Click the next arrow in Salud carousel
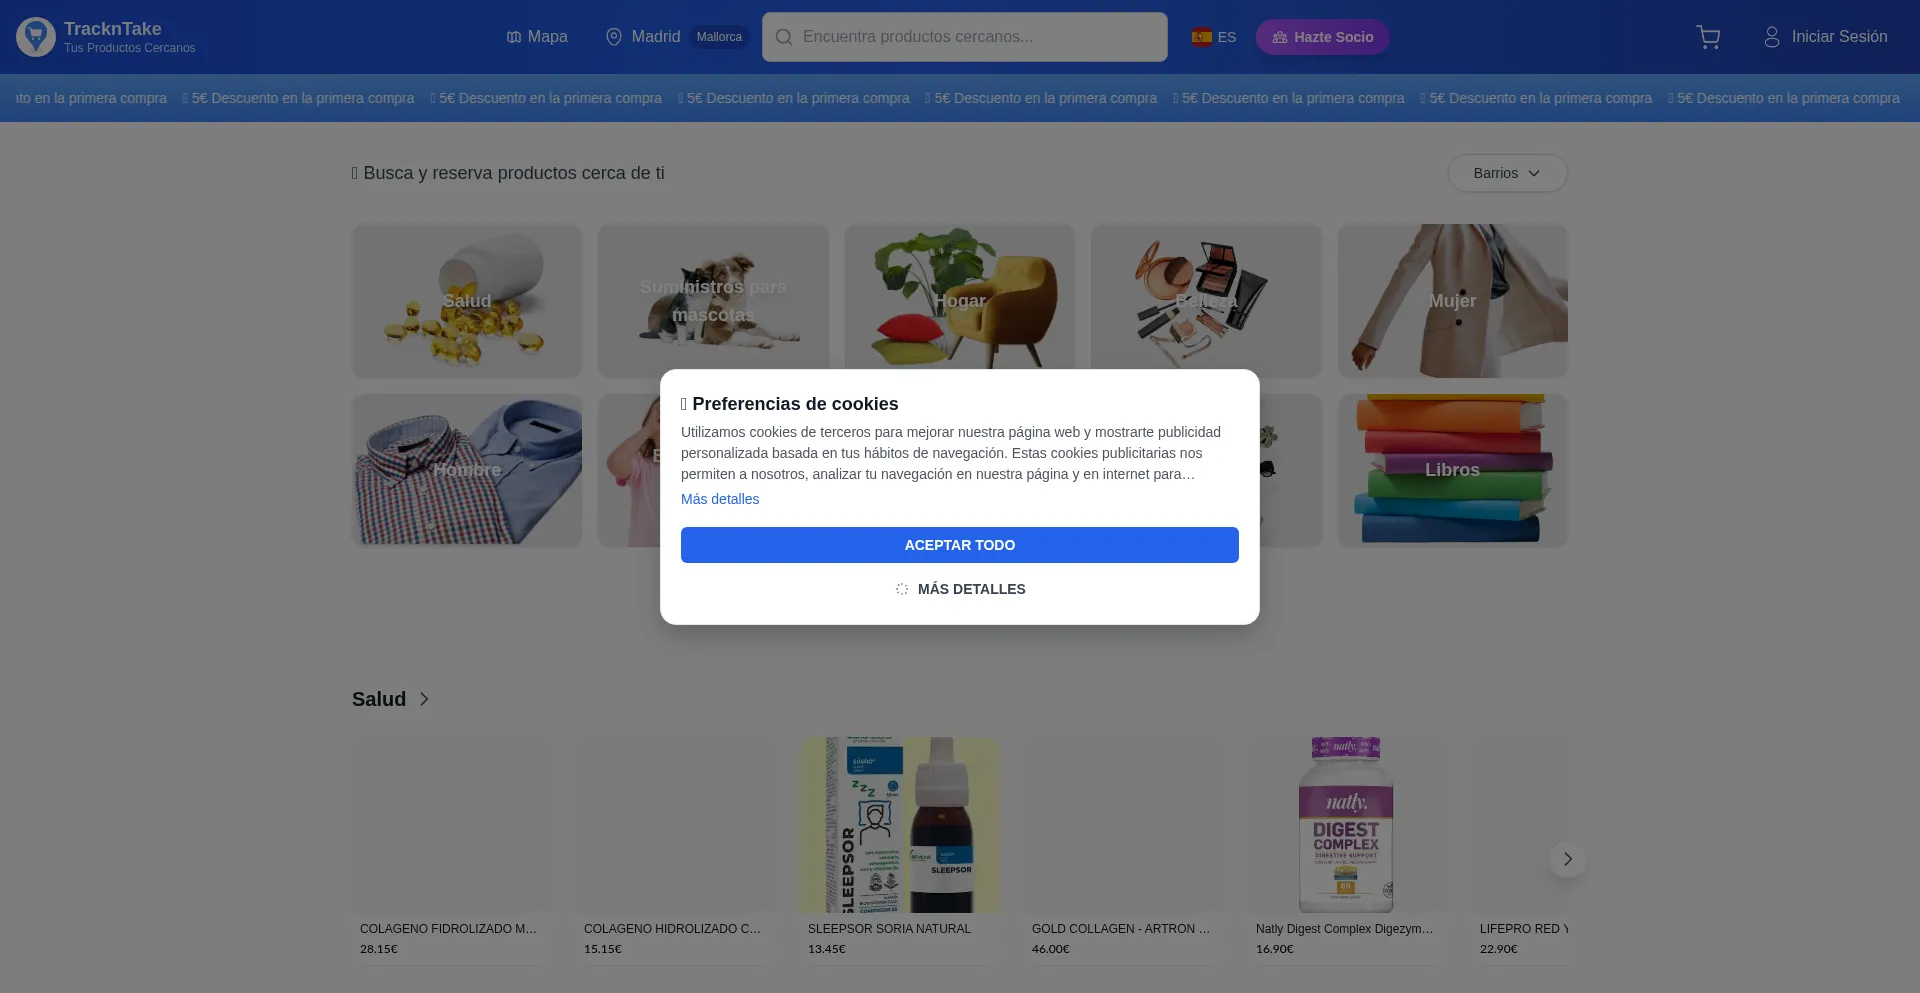This screenshot has width=1920, height=993. click(1567, 859)
